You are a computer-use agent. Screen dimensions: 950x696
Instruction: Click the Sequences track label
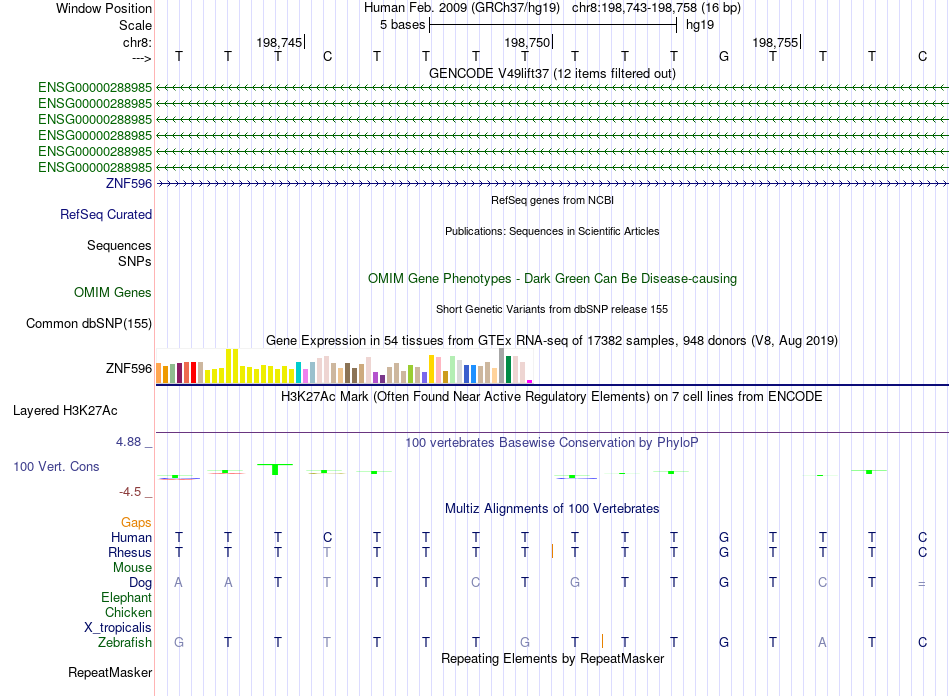pyautogui.click(x=119, y=245)
